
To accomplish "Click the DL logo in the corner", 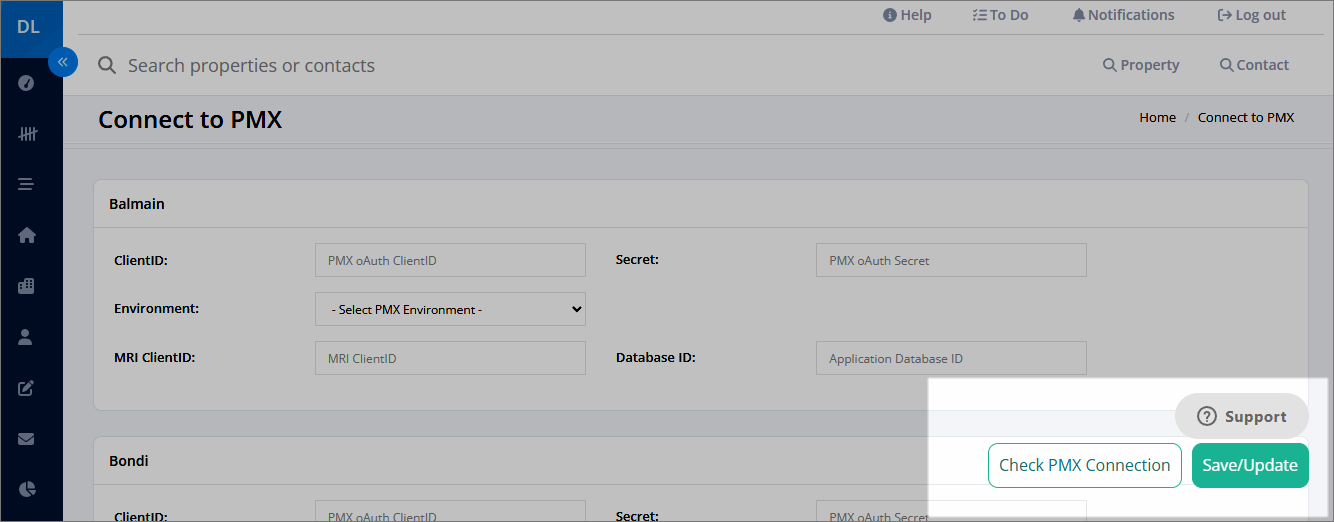I will tap(29, 27).
